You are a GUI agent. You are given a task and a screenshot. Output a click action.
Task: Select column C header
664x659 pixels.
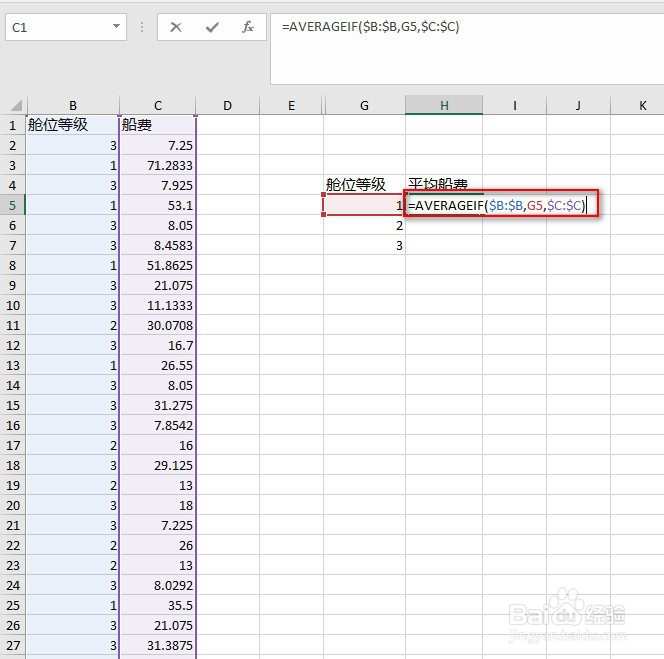pos(158,105)
